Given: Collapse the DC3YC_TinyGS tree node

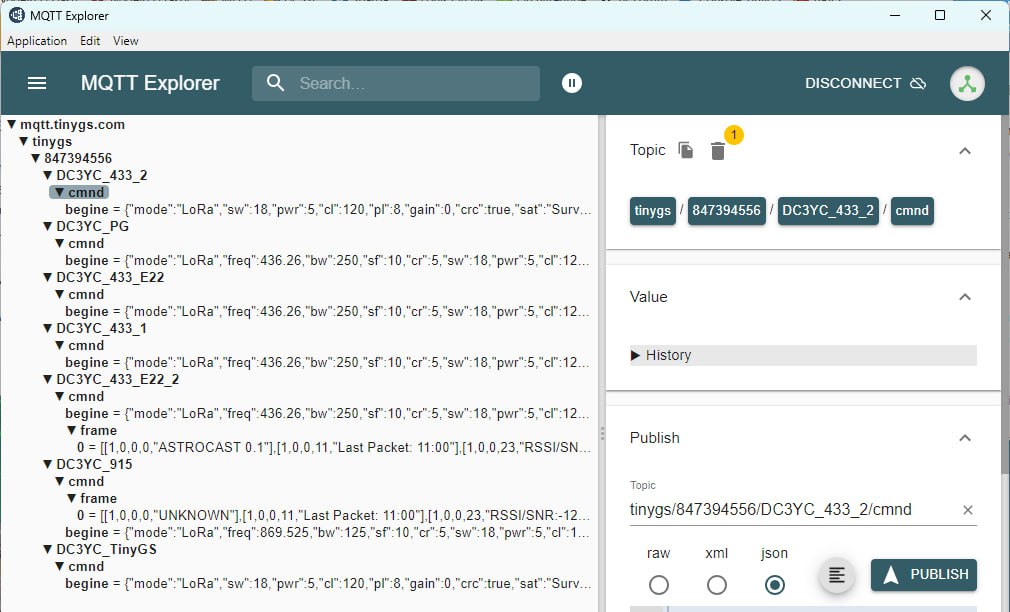Looking at the screenshot, I should click(x=48, y=549).
